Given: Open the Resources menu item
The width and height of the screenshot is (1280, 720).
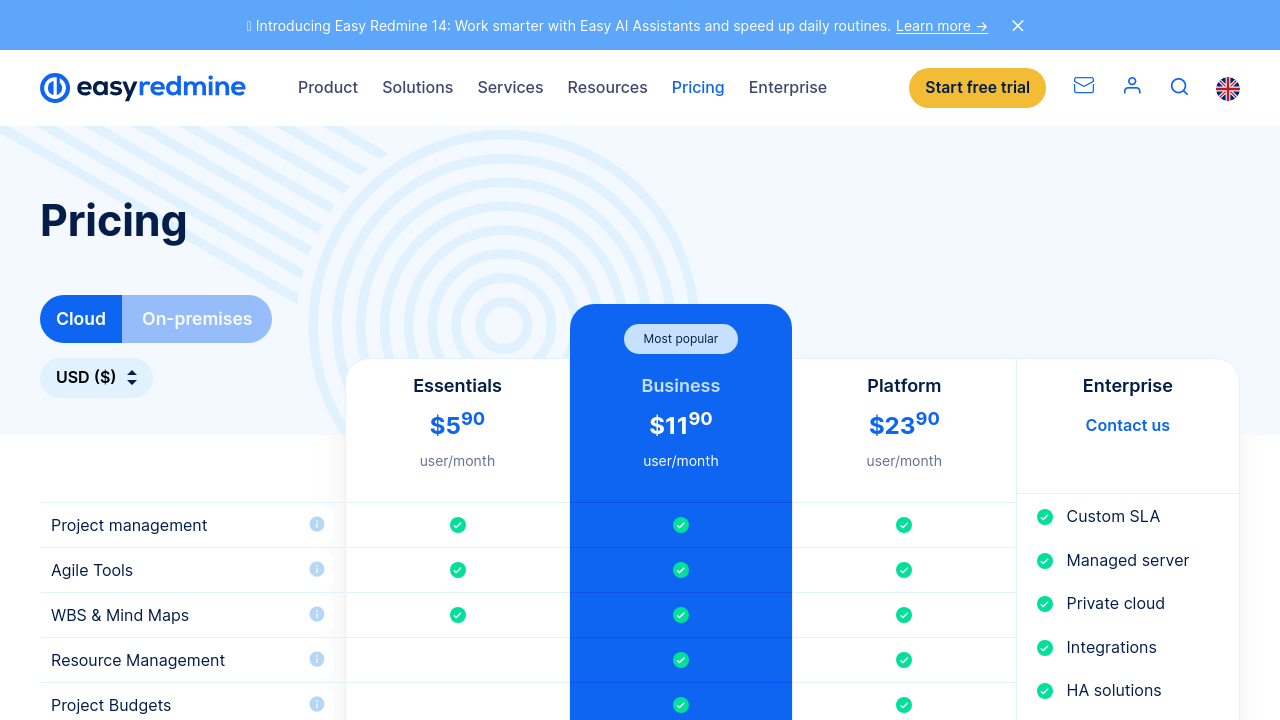Looking at the screenshot, I should [607, 88].
